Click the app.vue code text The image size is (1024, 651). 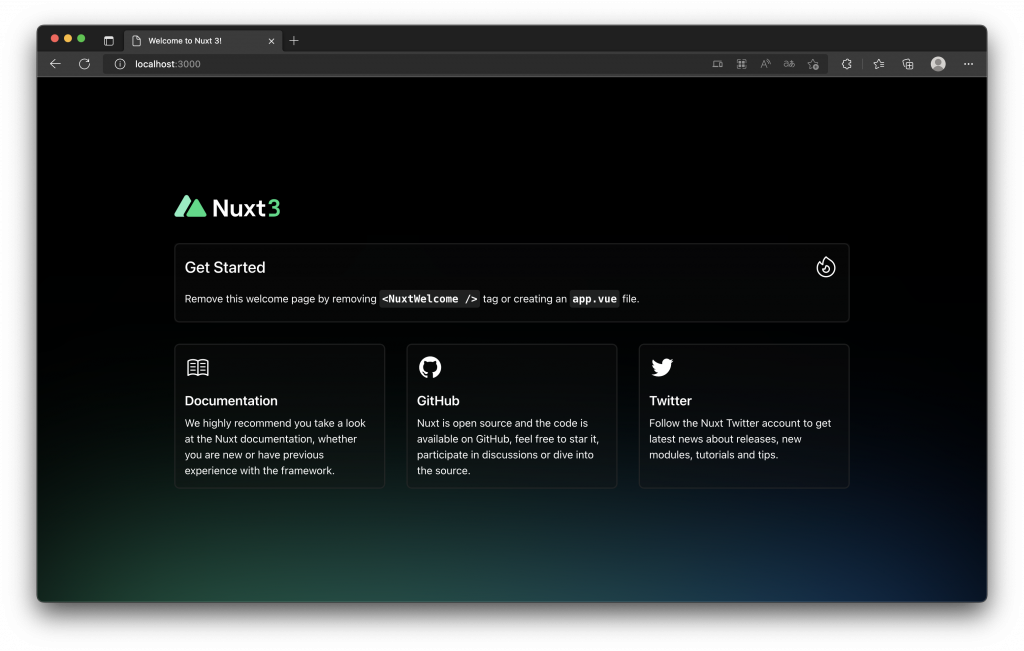click(594, 299)
